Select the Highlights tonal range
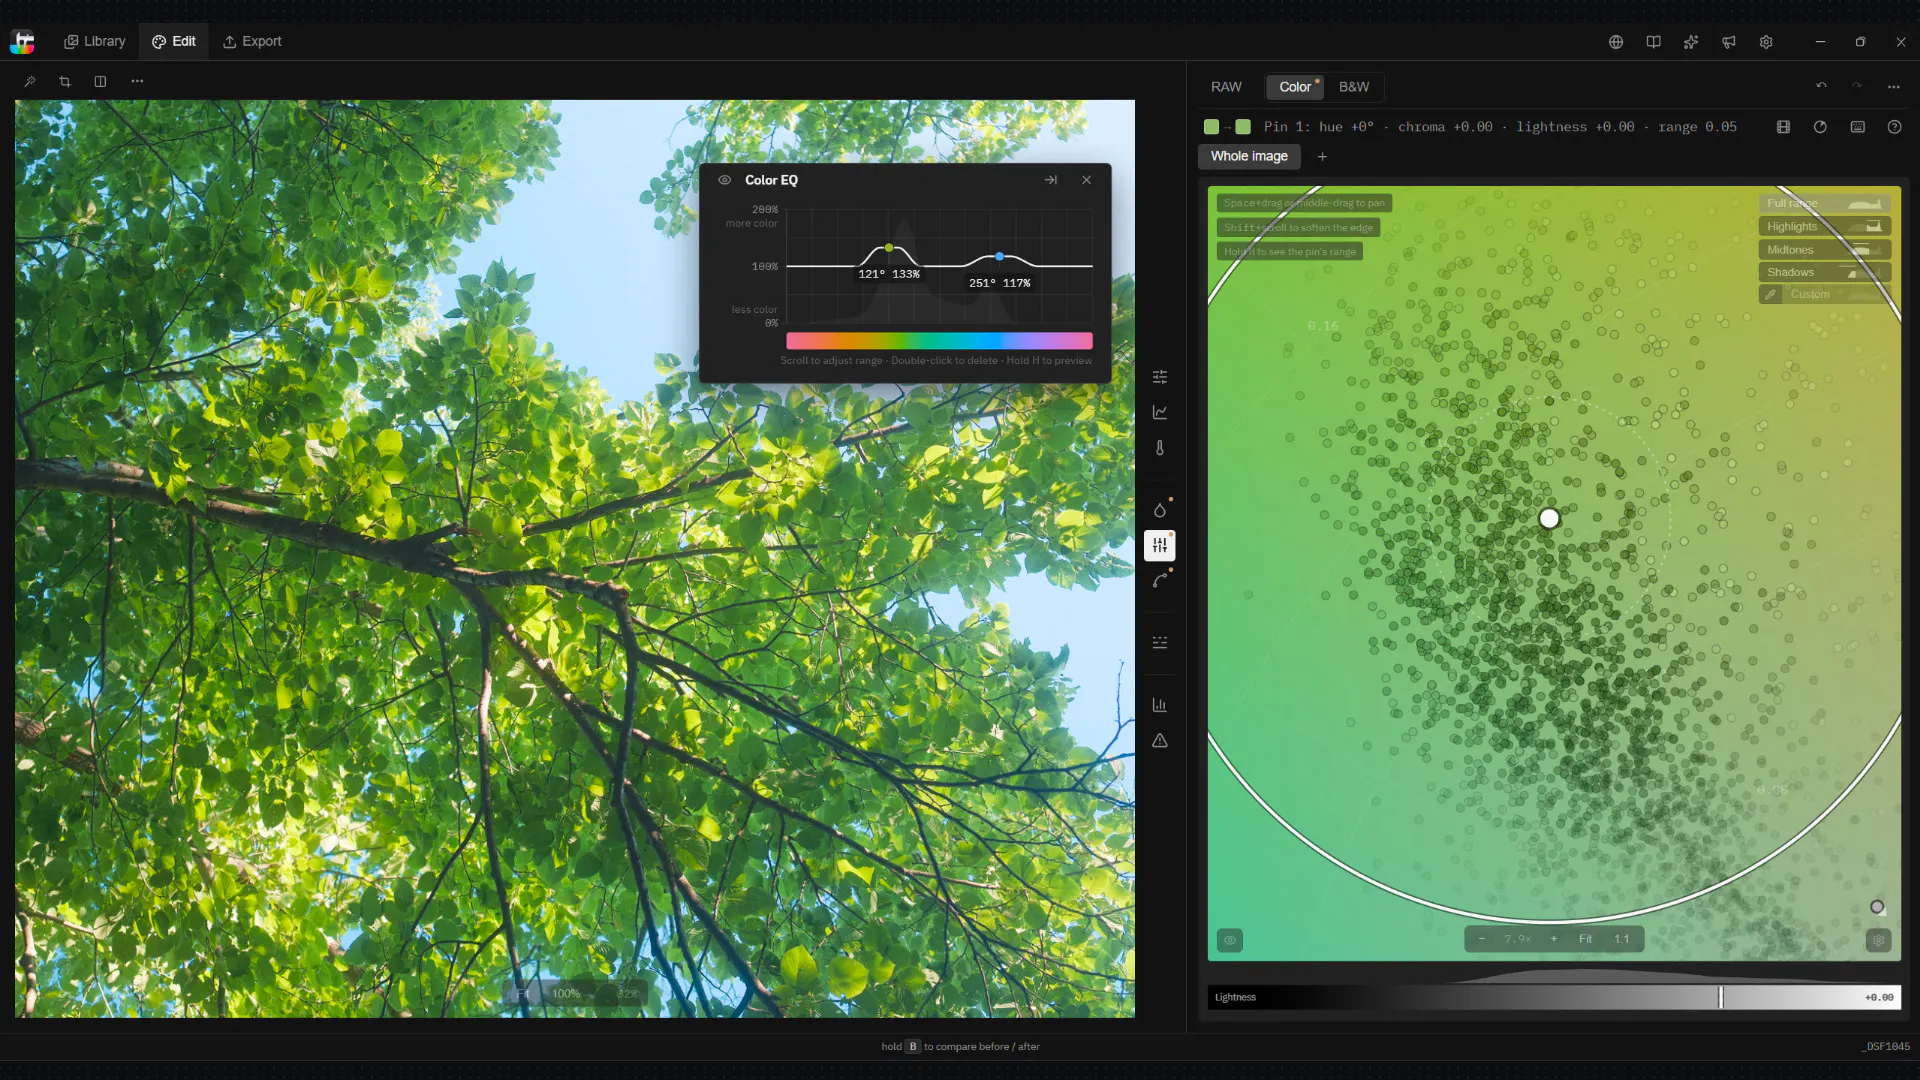Screen dimensions: 1920x1080 [x=1825, y=227]
